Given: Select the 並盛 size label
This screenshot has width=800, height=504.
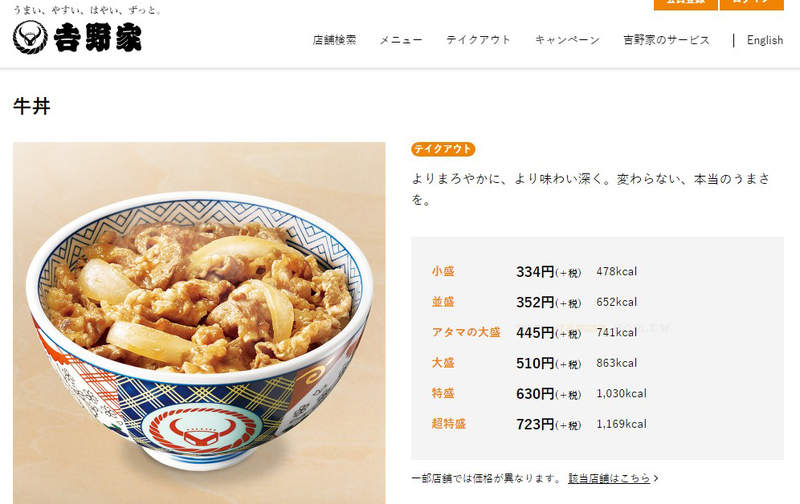Looking at the screenshot, I should click(x=443, y=302).
